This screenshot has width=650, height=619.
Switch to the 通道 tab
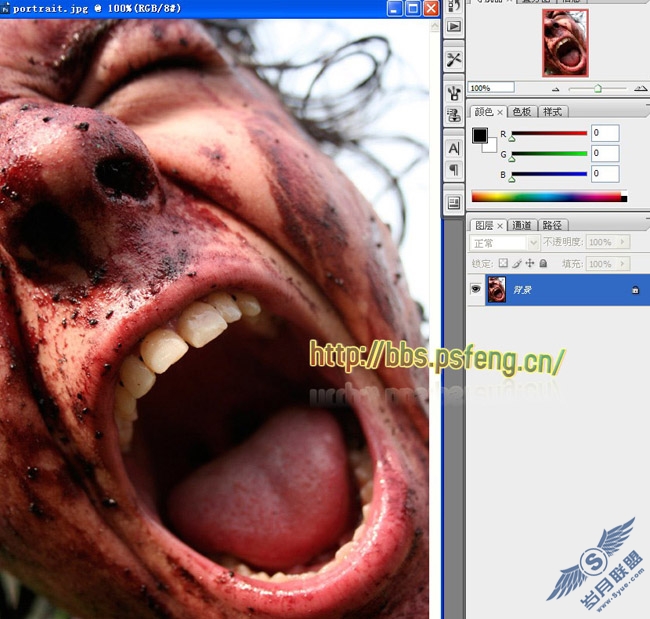tap(521, 225)
